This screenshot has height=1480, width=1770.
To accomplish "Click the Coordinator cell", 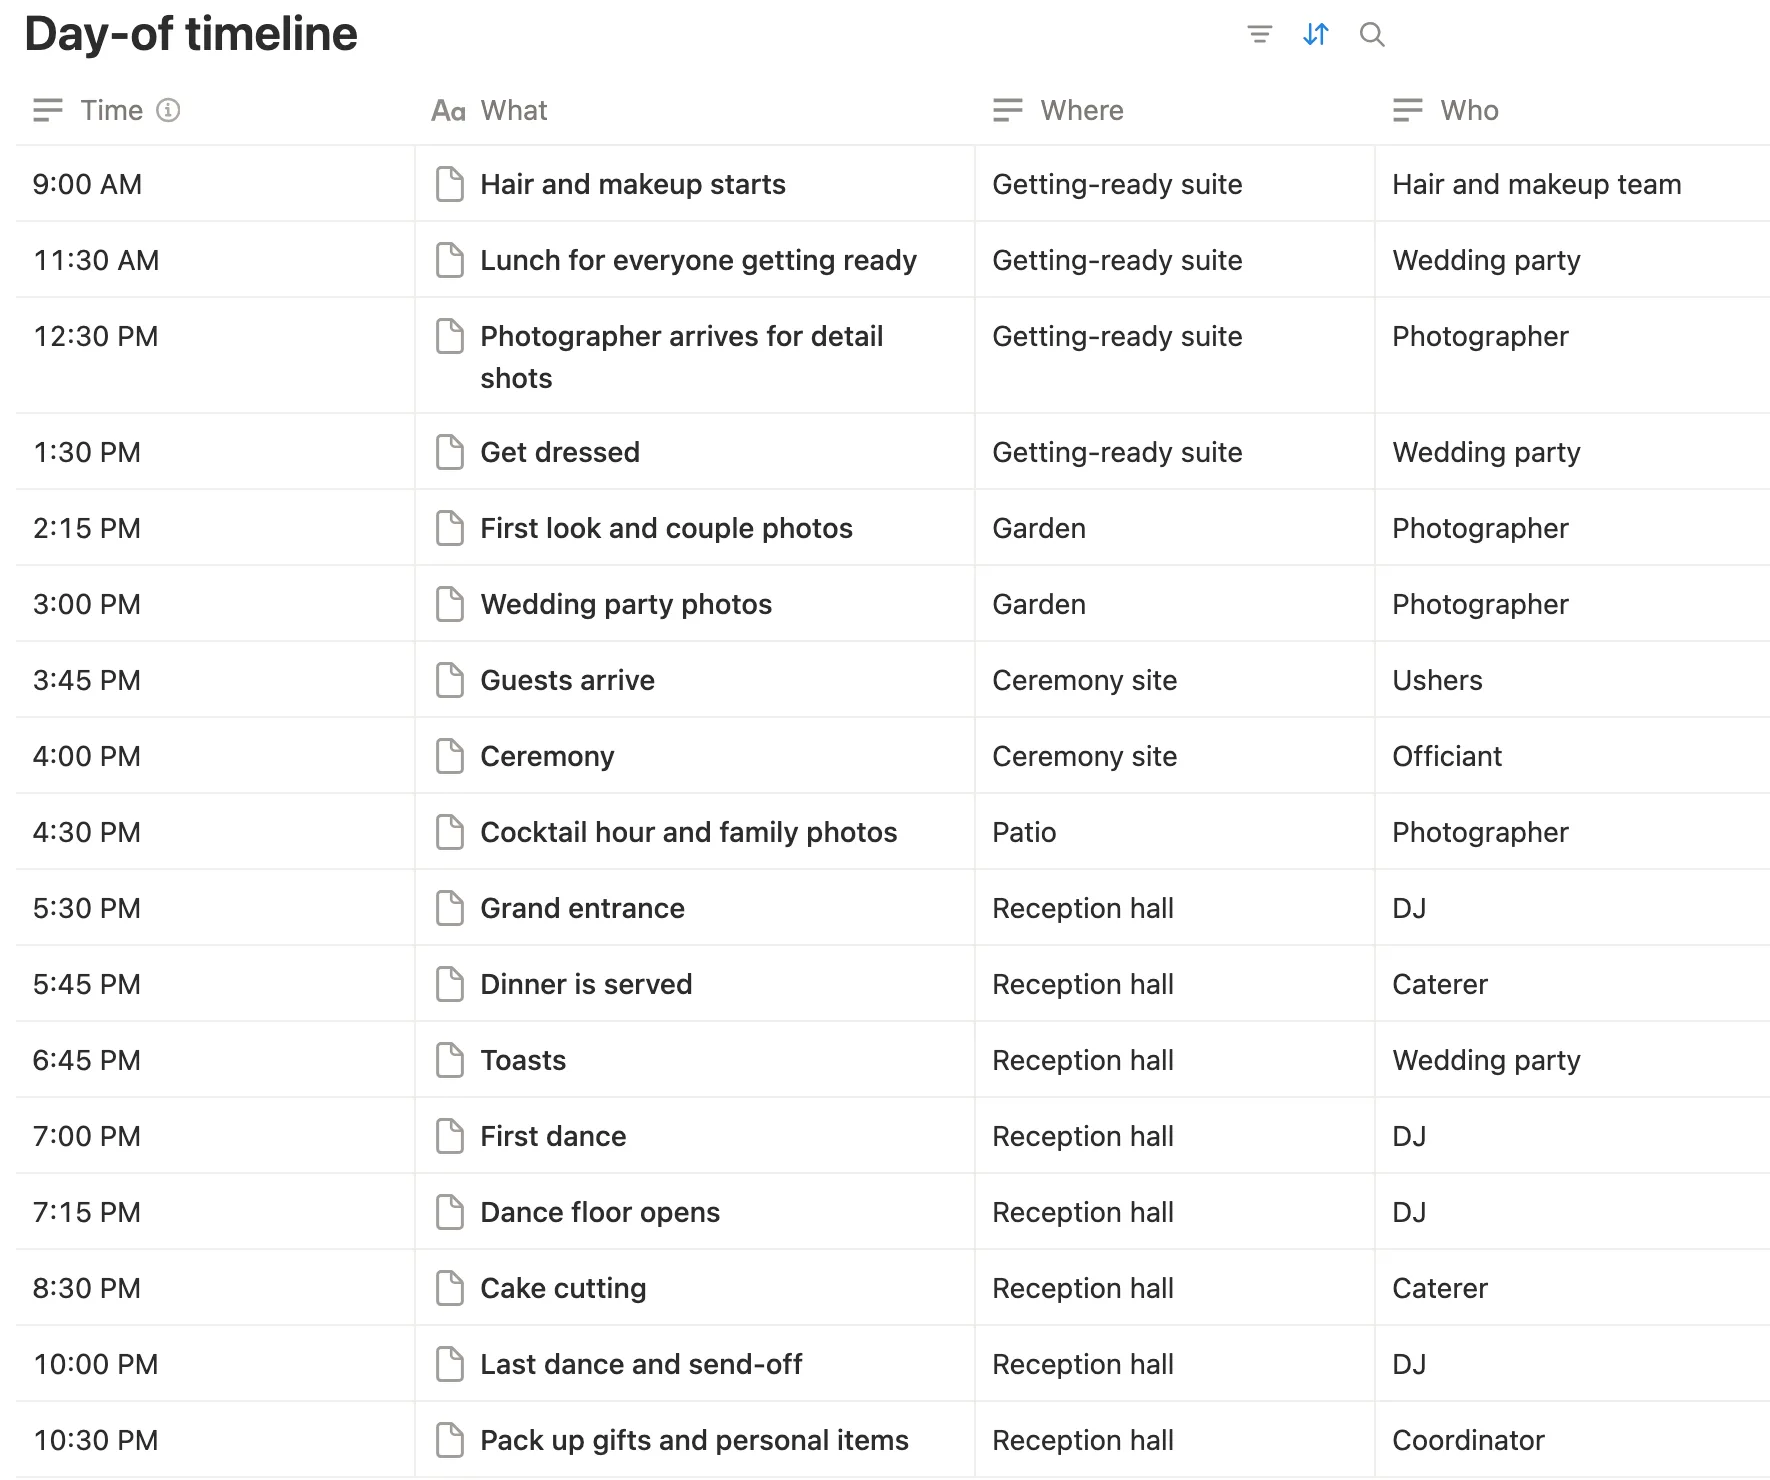I will pos(1572,1440).
